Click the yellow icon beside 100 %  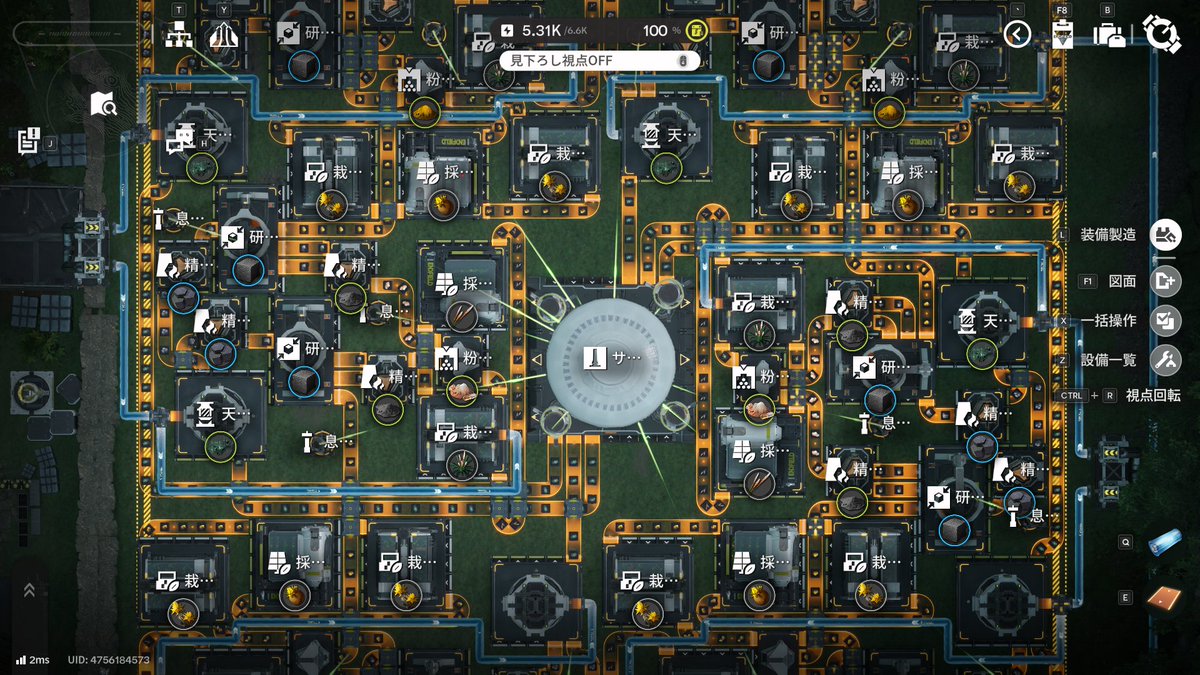697,30
